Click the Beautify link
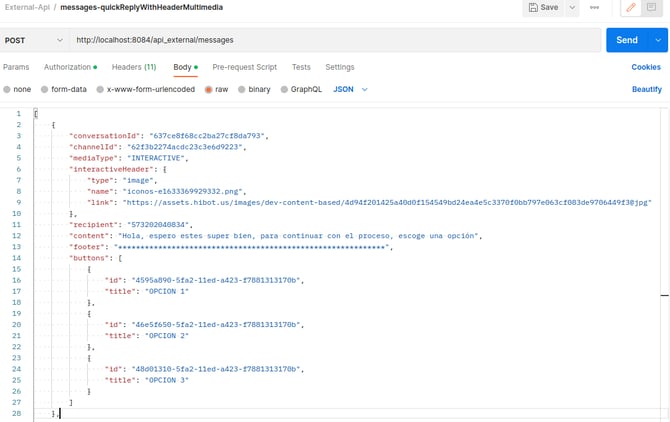670x422 pixels. point(646,89)
